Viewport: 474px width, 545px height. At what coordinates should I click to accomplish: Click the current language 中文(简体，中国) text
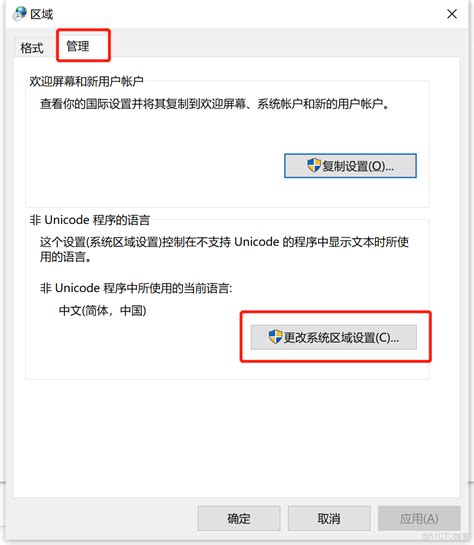pyautogui.click(x=103, y=310)
